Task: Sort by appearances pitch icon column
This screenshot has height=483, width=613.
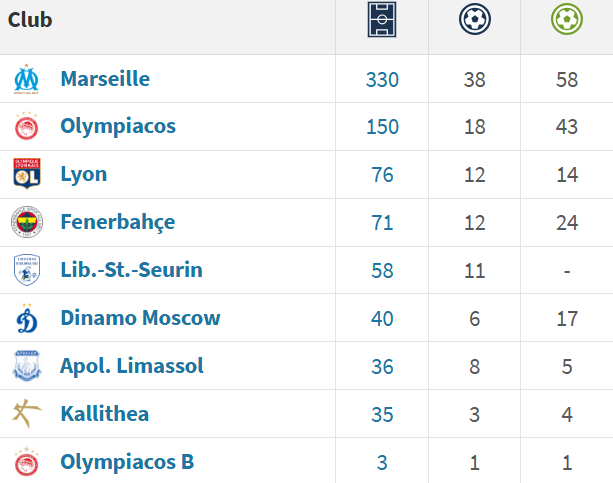Action: pyautogui.click(x=382, y=21)
